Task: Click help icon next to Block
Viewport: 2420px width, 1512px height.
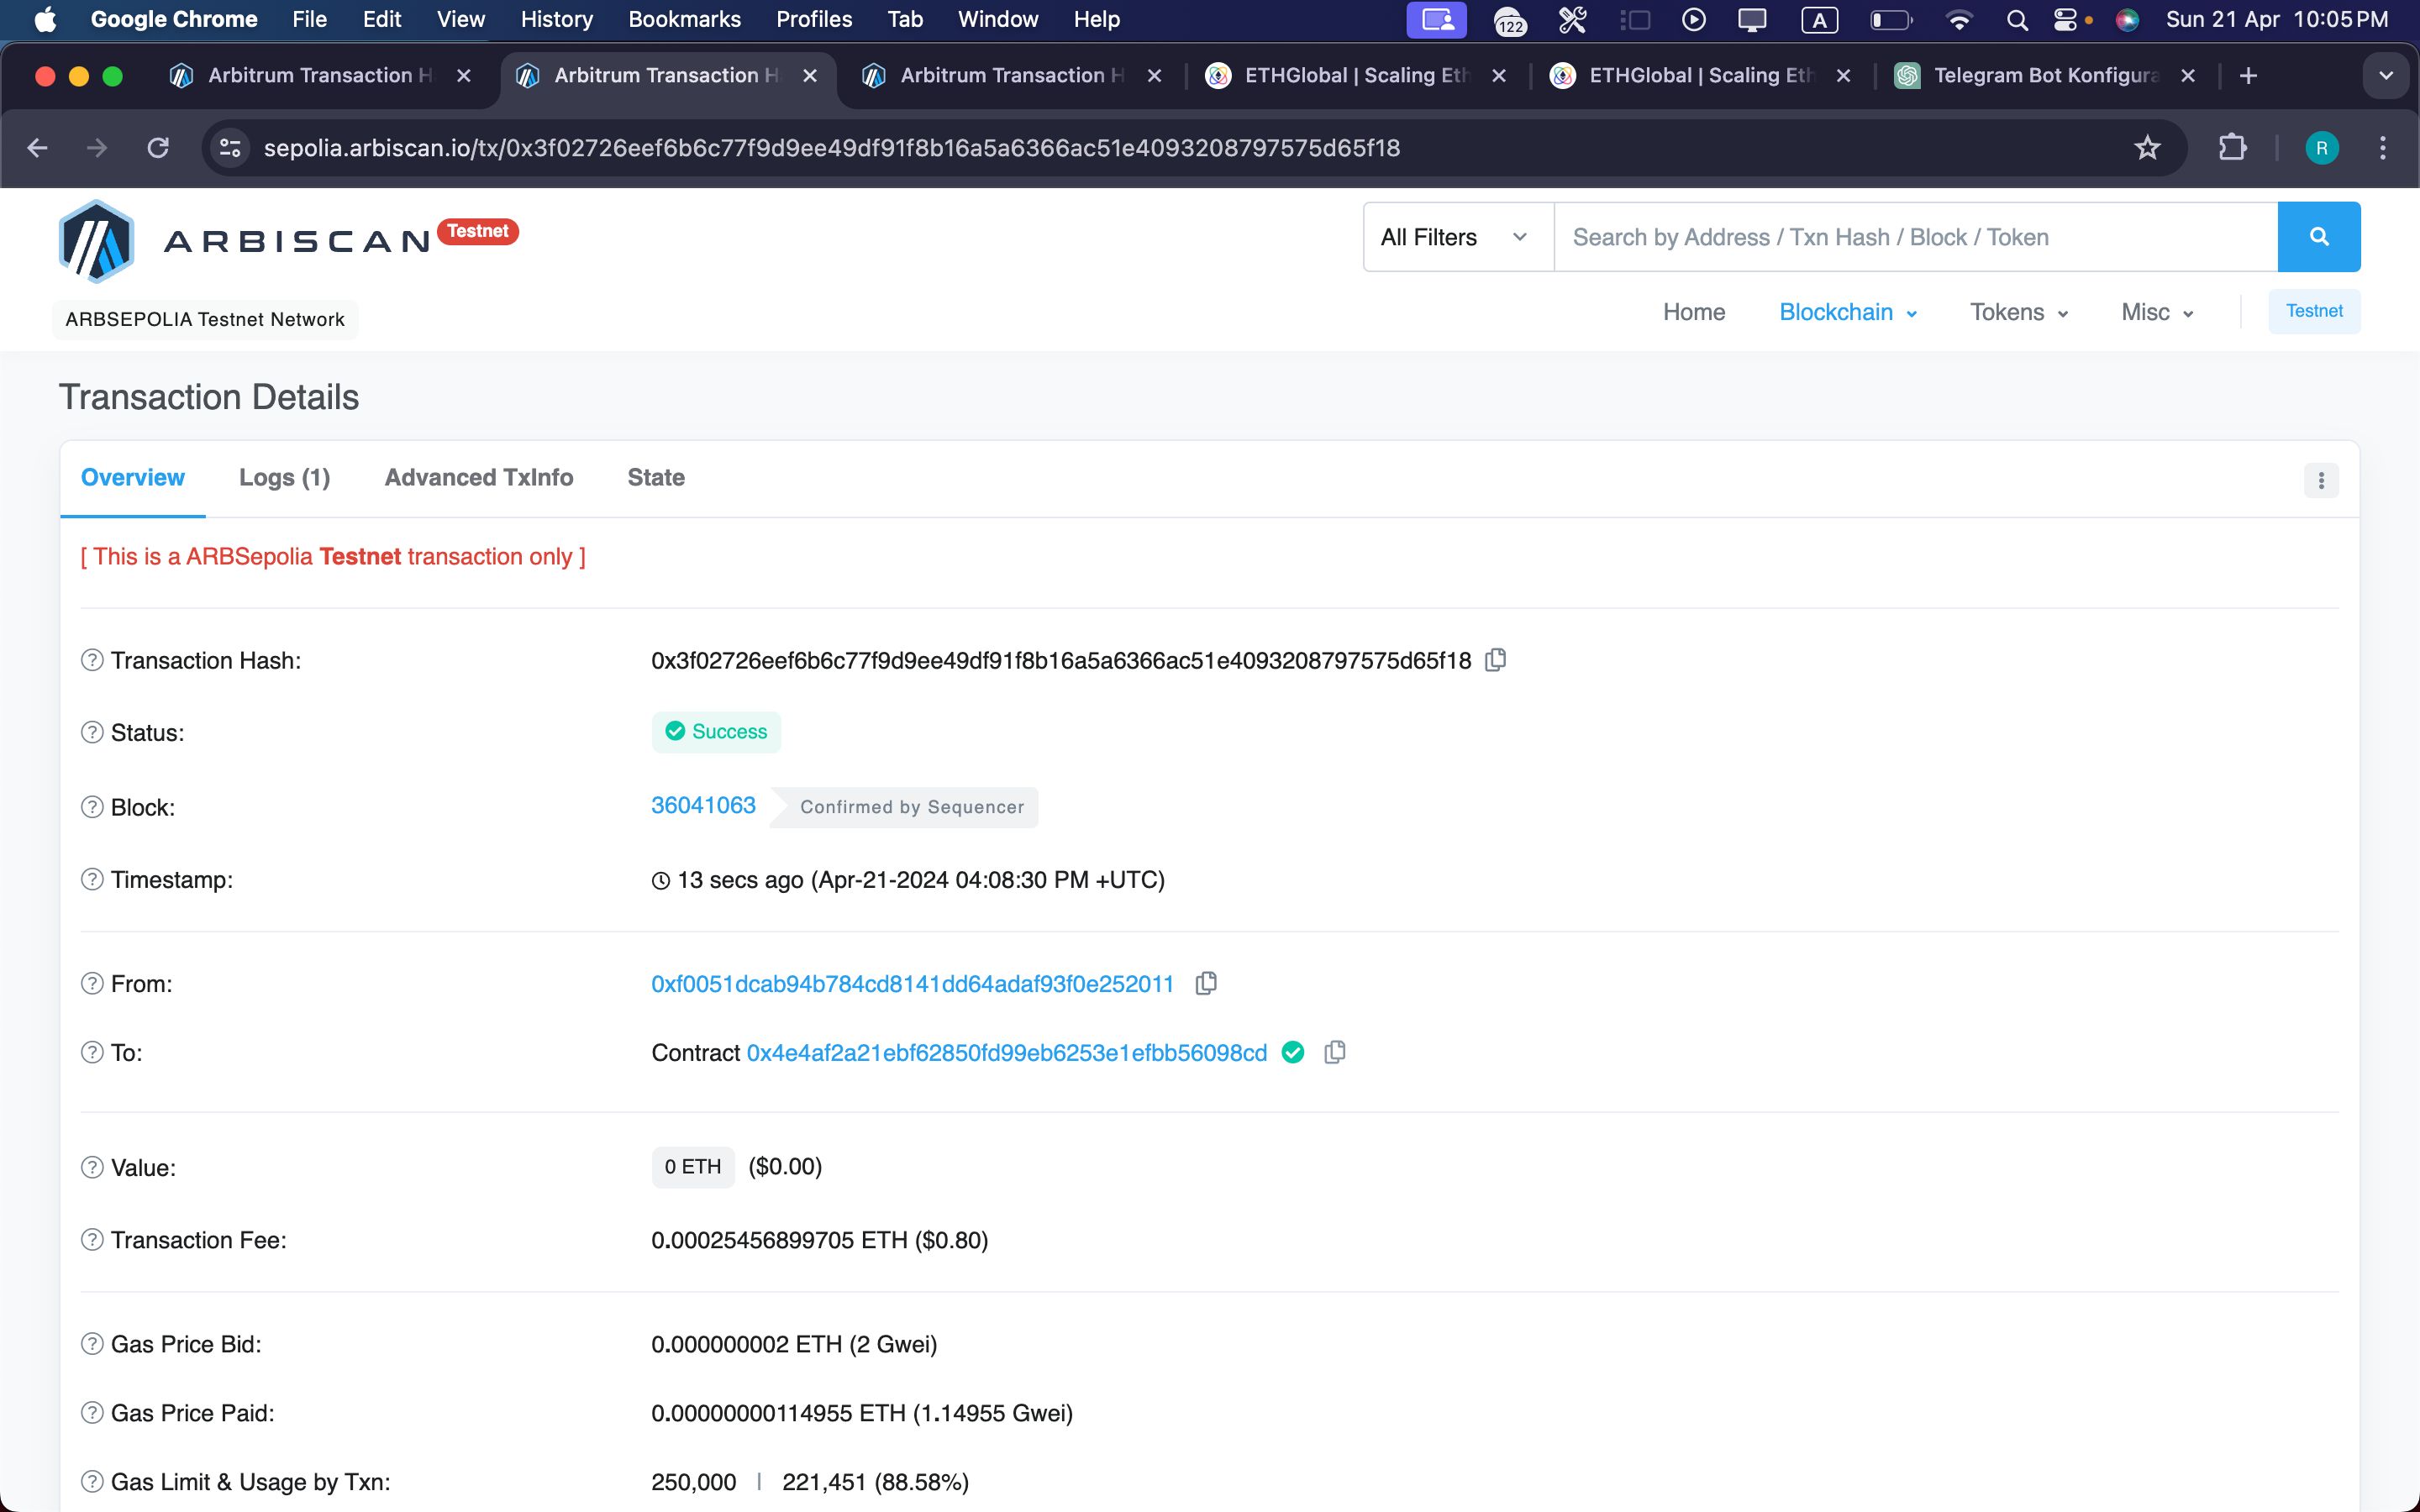Action: click(x=92, y=807)
